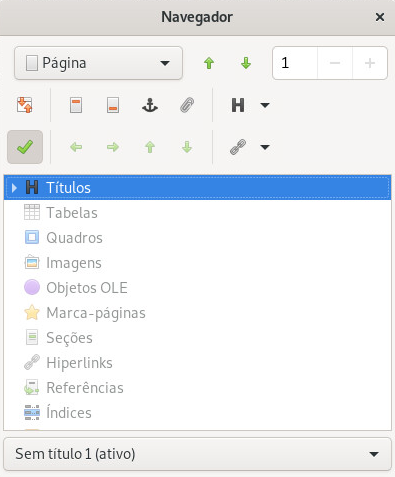Expand the Títulos tree node
Viewport: 395px width, 477px height.
[x=14, y=188]
